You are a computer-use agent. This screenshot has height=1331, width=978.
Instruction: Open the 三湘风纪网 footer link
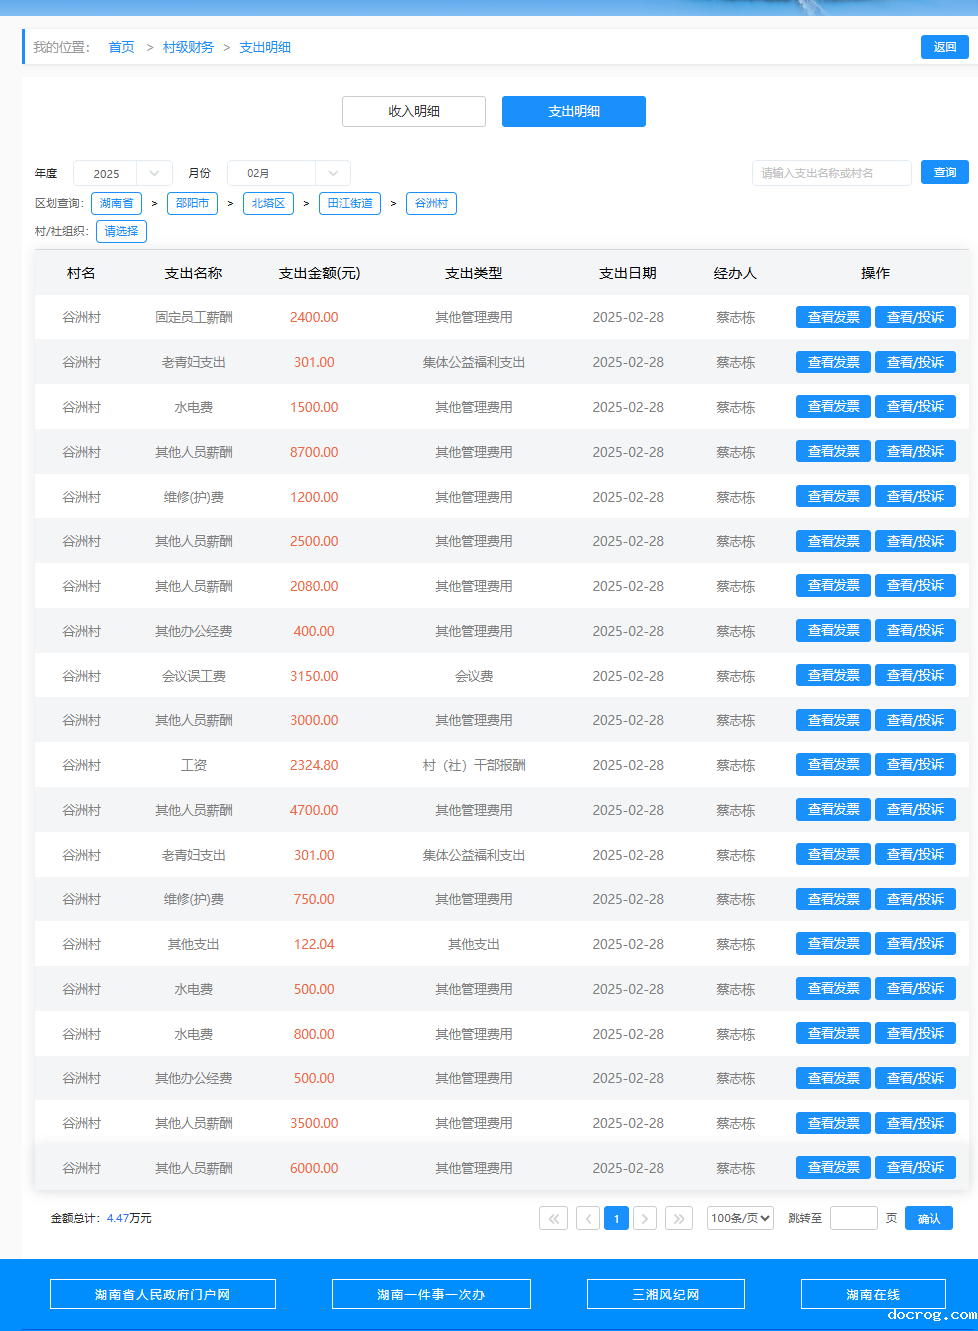coord(665,1294)
